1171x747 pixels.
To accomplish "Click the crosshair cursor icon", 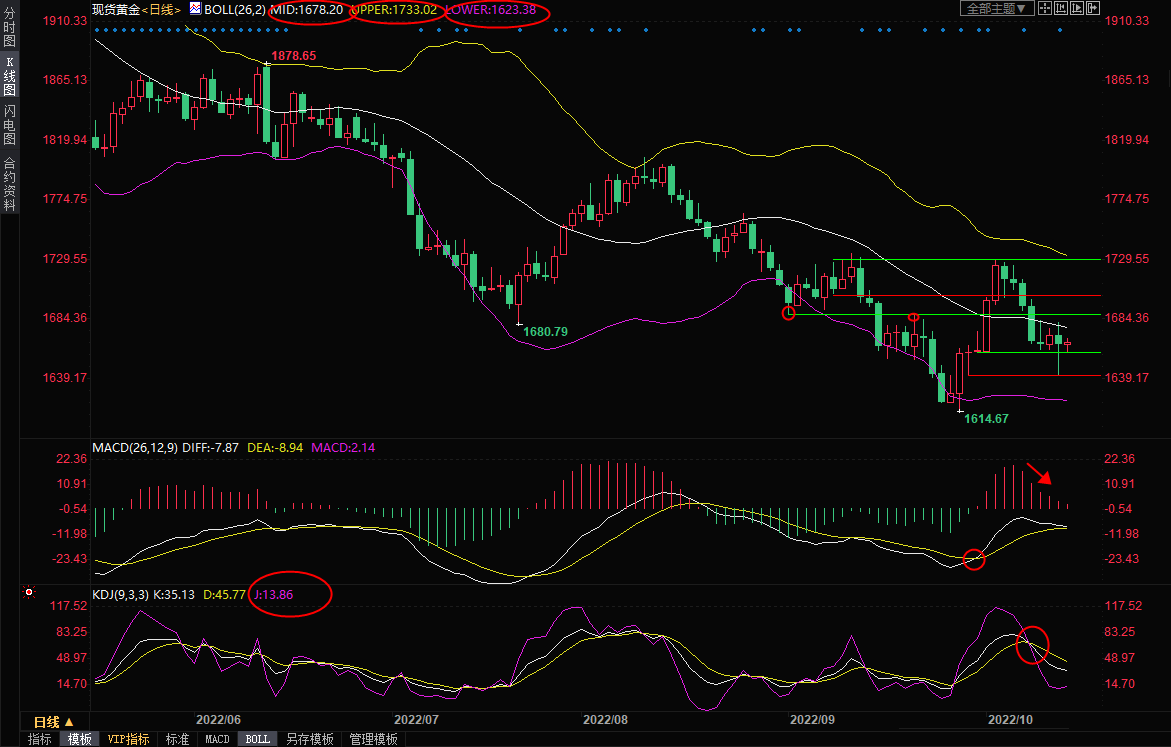I will point(1045,8).
